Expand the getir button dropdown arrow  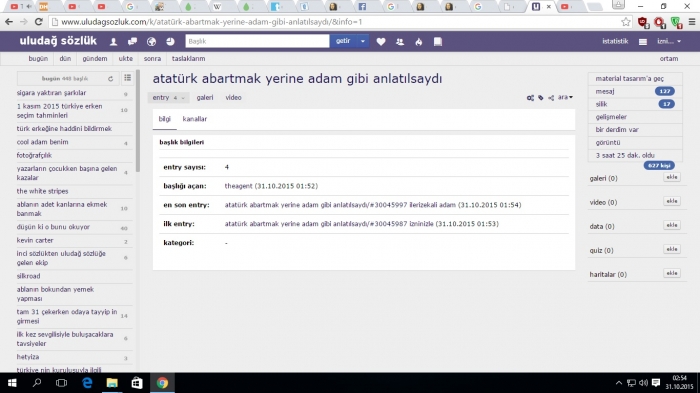tap(363, 41)
